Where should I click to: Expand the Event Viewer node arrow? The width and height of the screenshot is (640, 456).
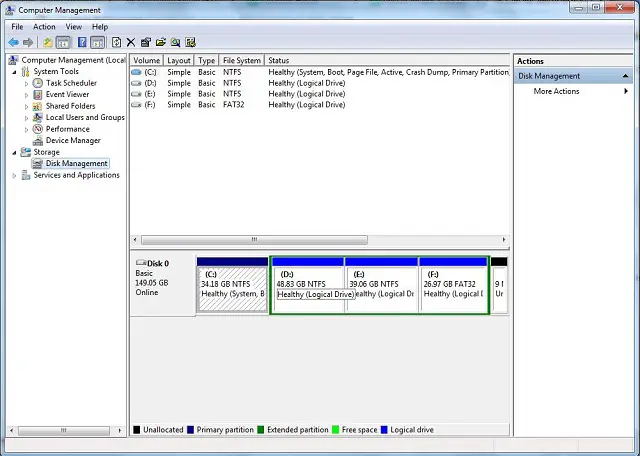point(27,95)
